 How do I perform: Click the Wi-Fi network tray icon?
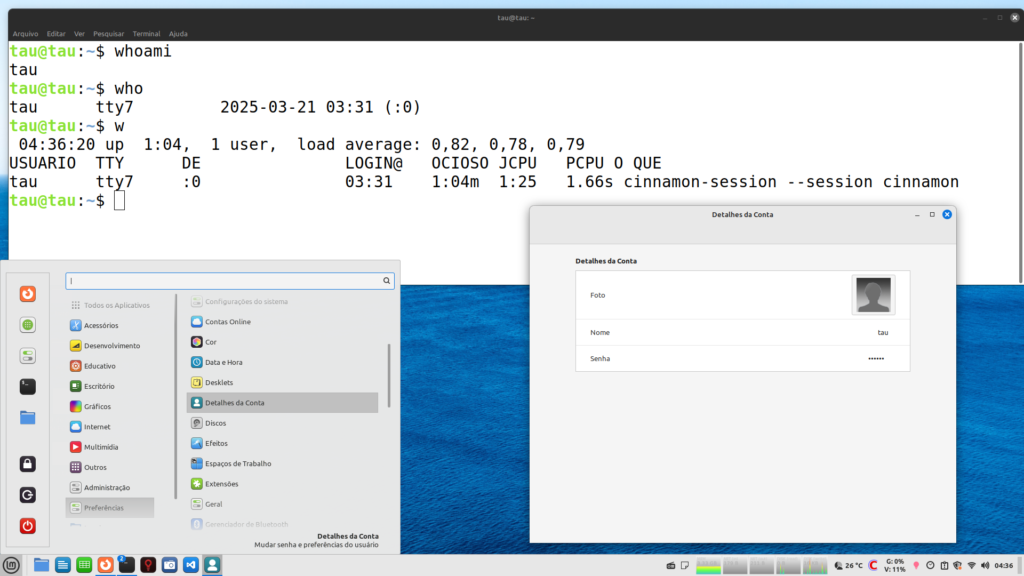click(970, 565)
